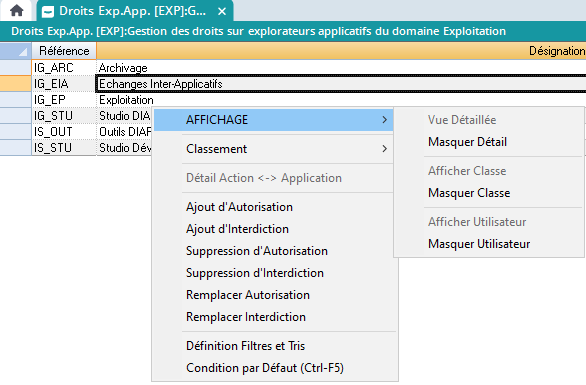Select all rows via grid corner
This screenshot has height=385, width=586.
click(16, 50)
